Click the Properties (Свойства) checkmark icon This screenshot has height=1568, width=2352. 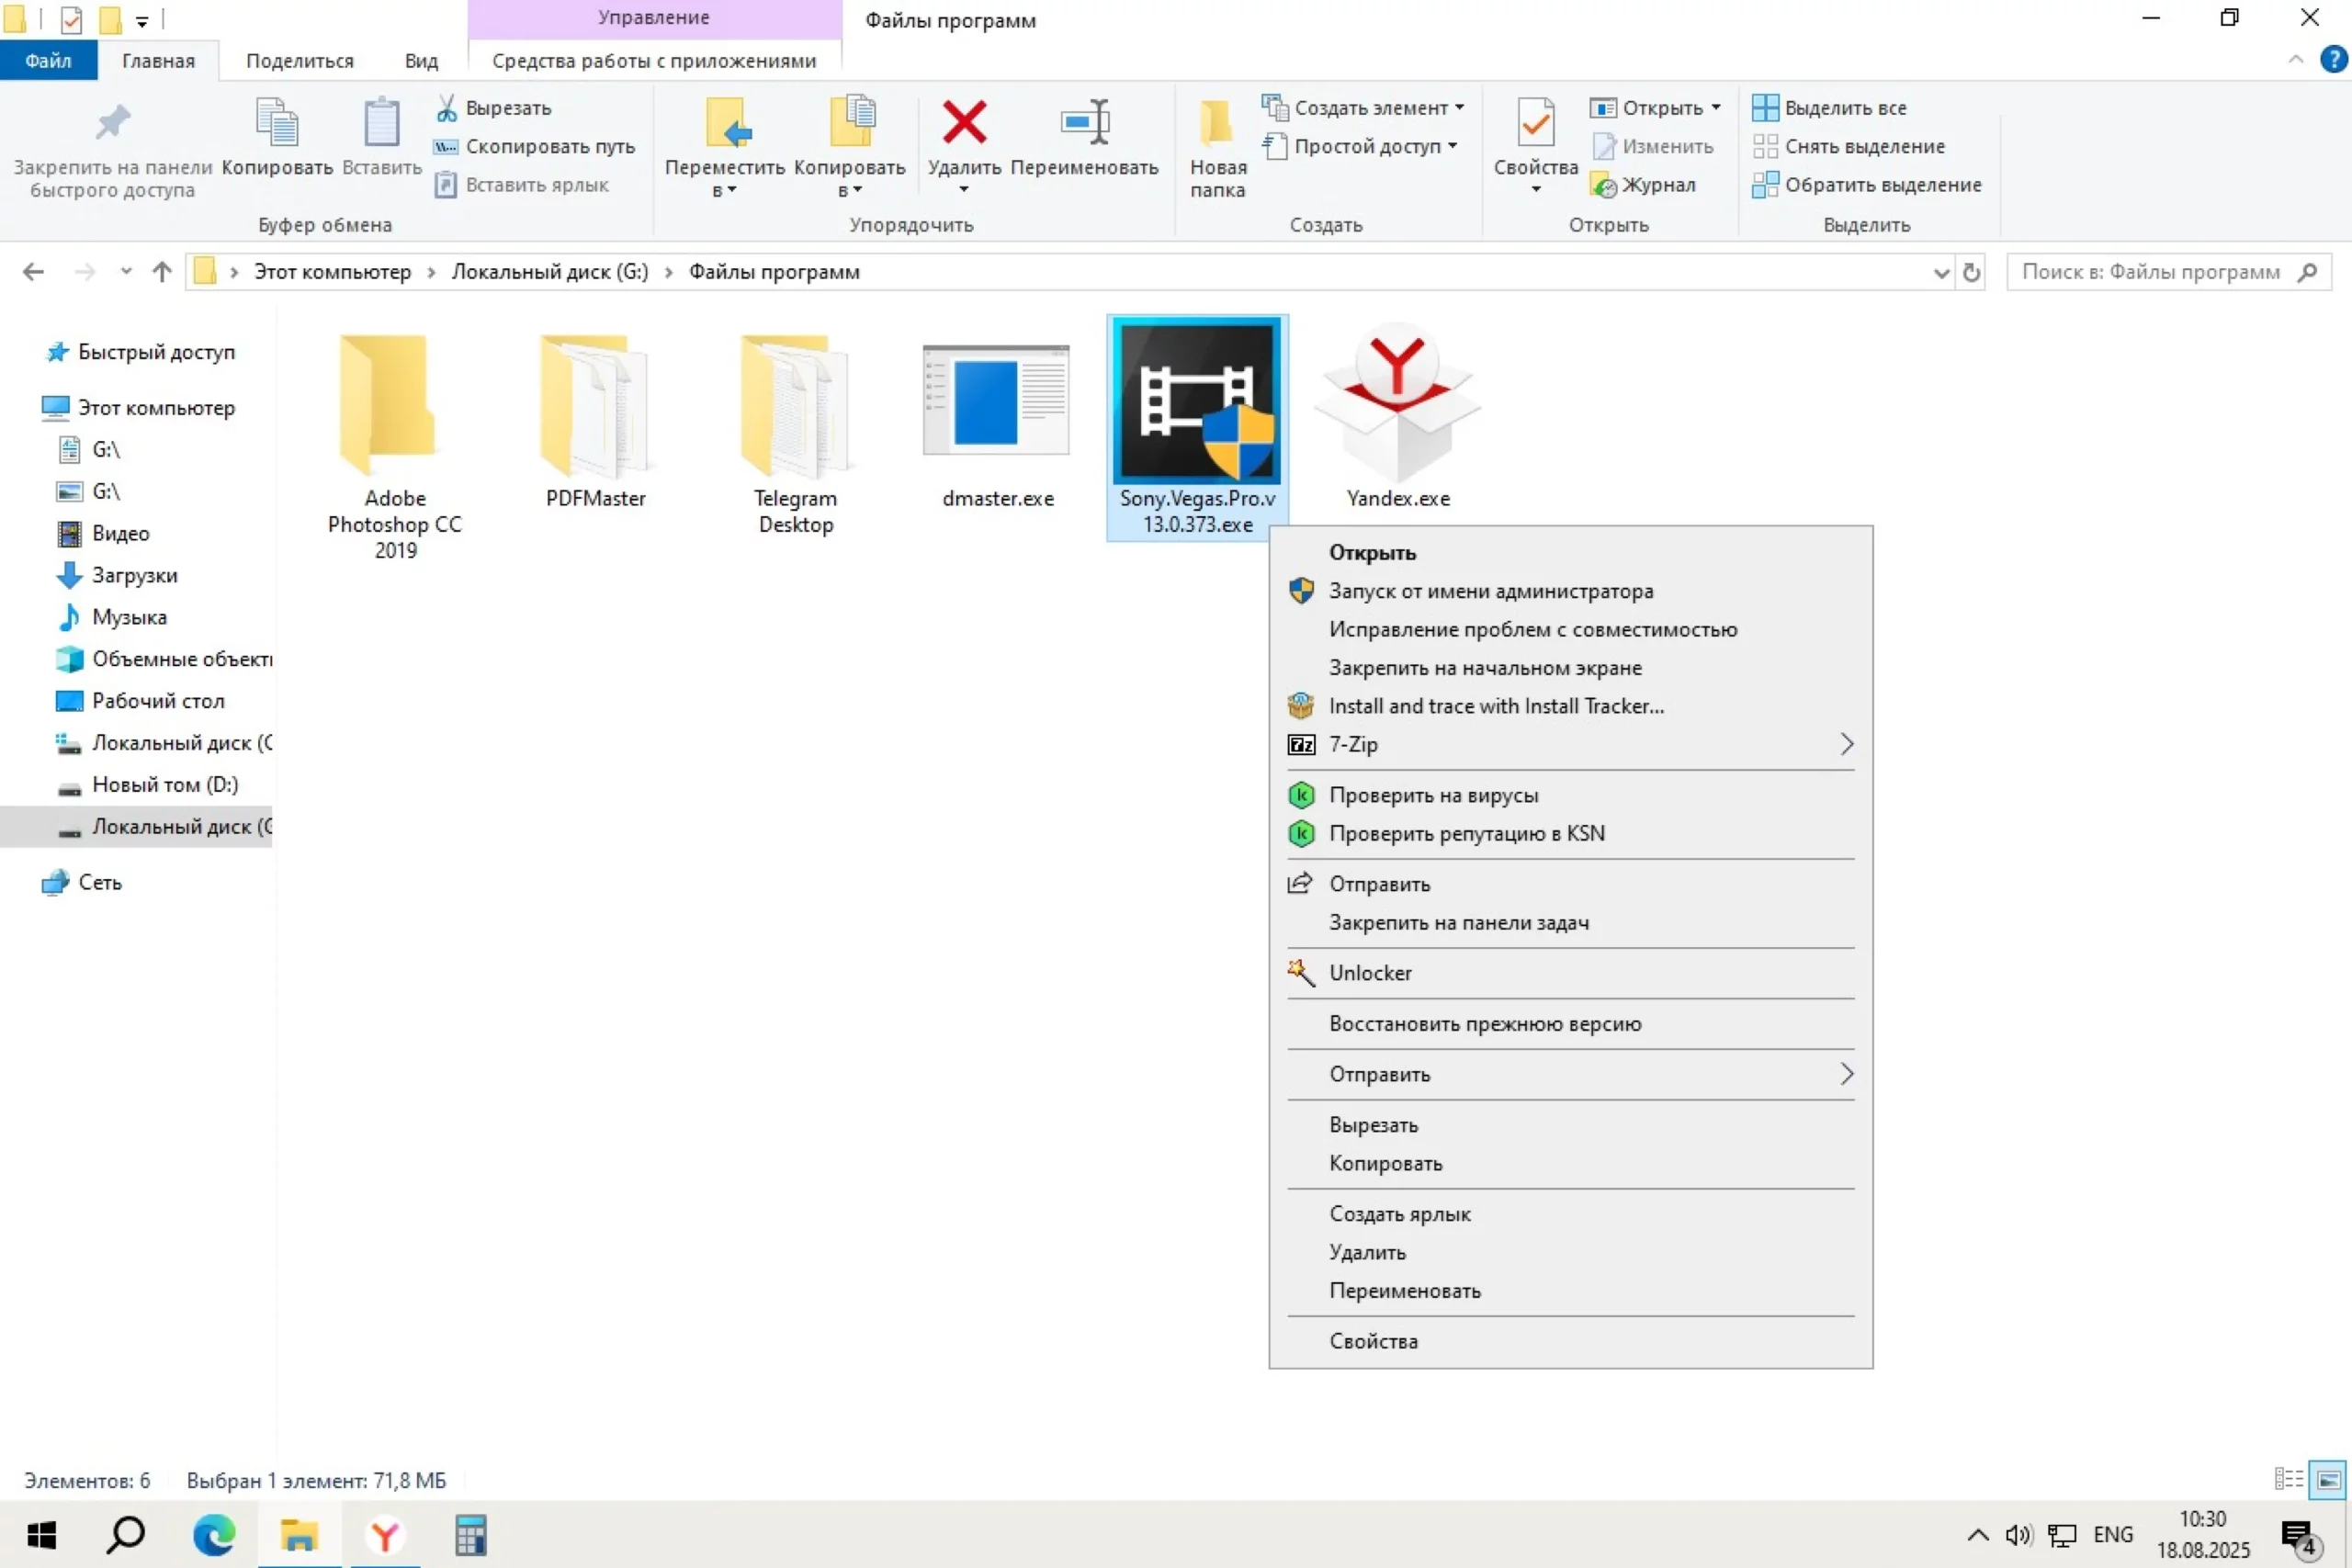tap(1535, 124)
